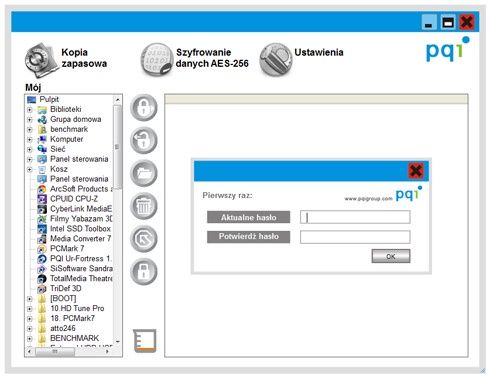
Task: Click the www.pqigroup.com link in dialog
Action: 368,199
